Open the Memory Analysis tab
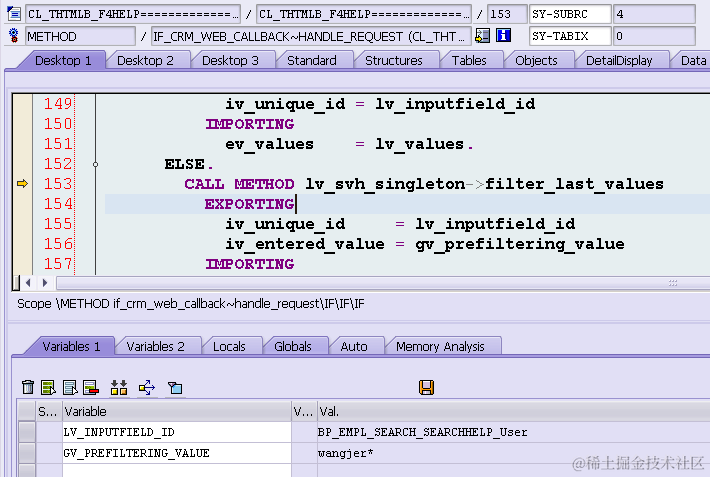Image resolution: width=710 pixels, height=477 pixels. click(440, 347)
